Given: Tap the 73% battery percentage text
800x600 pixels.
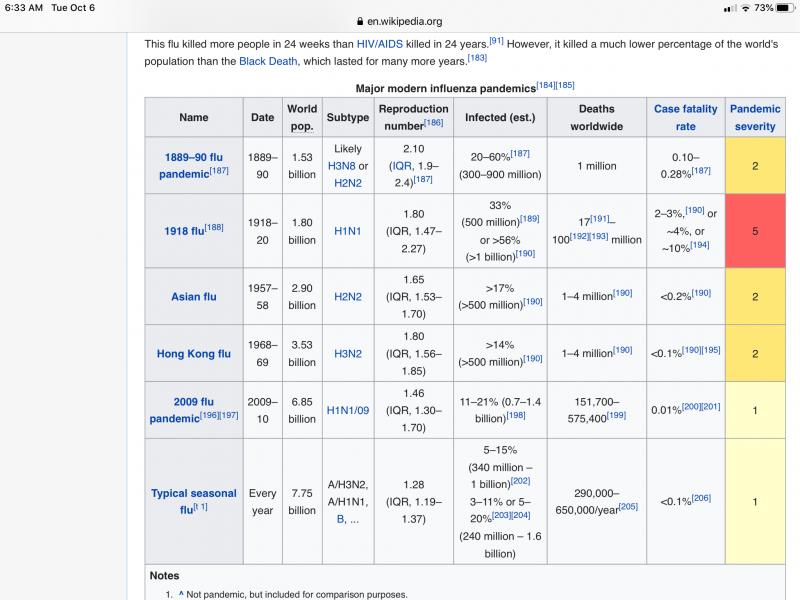Looking at the screenshot, I should tap(763, 8).
